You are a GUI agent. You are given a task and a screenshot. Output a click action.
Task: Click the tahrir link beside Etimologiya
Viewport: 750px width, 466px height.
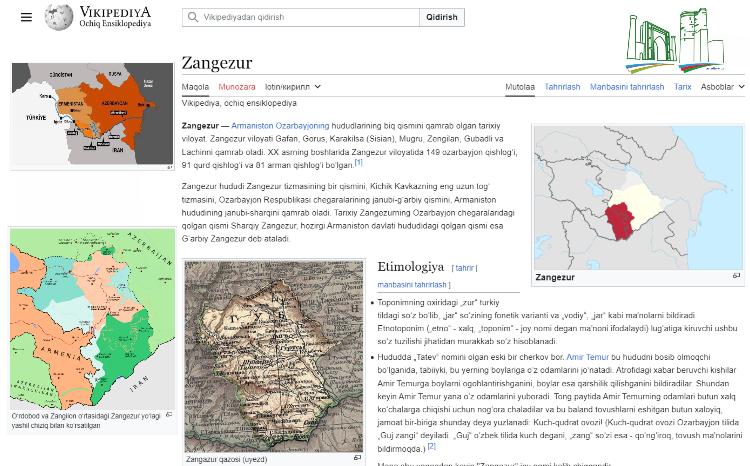click(x=464, y=268)
